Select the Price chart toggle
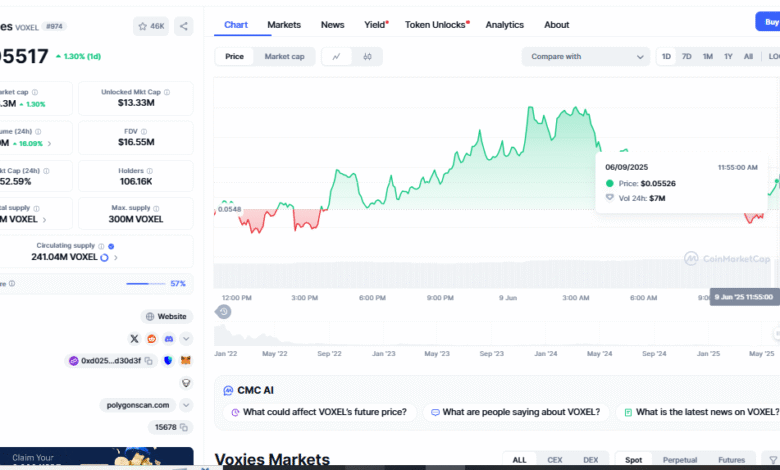Image resolution: width=780 pixels, height=470 pixels. [x=234, y=57]
